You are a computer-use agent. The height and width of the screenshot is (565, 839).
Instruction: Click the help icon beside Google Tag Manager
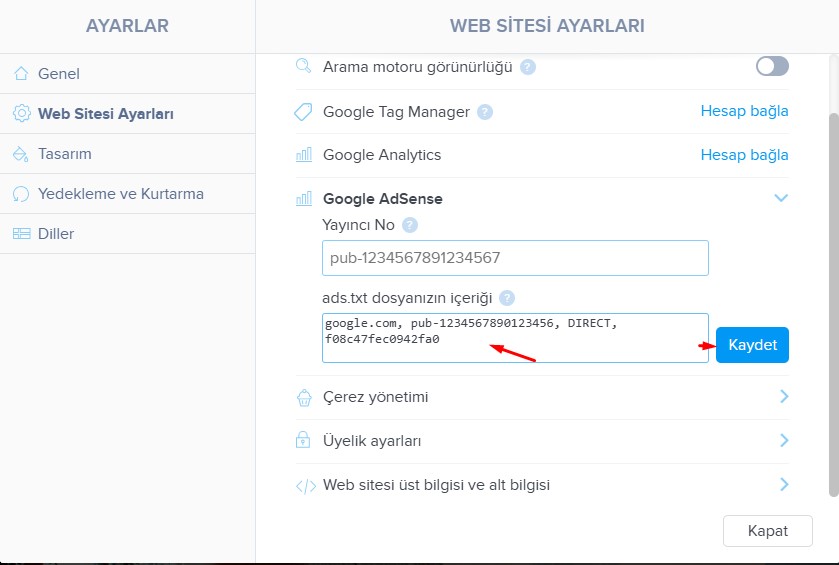[485, 112]
